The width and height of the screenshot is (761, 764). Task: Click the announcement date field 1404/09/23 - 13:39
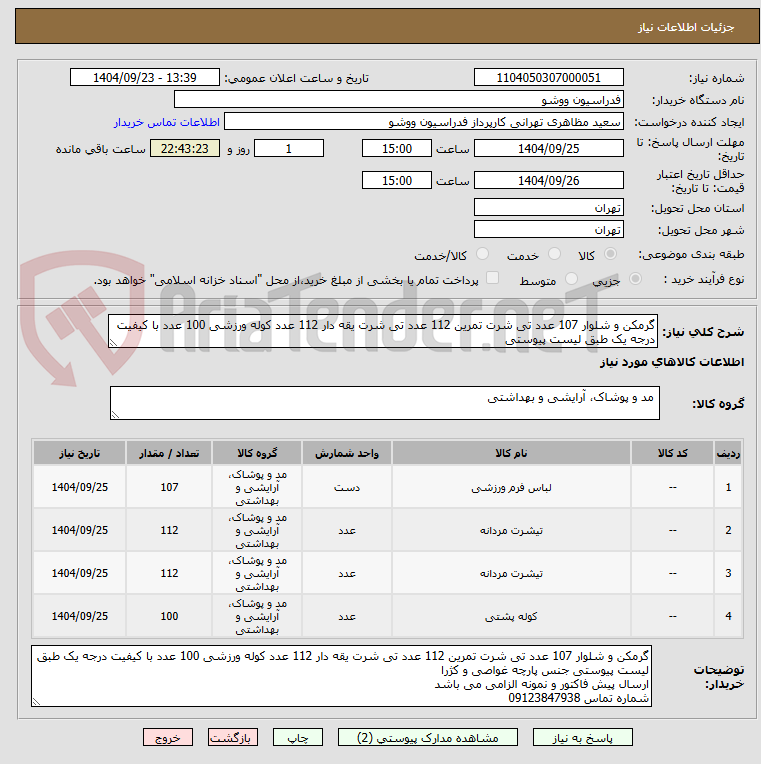pyautogui.click(x=145, y=77)
